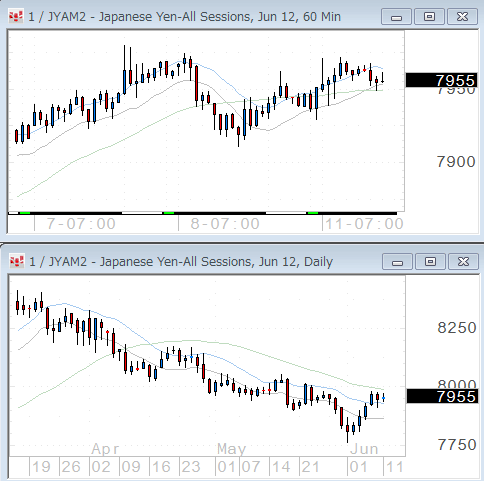Click the green session marker before the 11-07:00 label

point(313,213)
